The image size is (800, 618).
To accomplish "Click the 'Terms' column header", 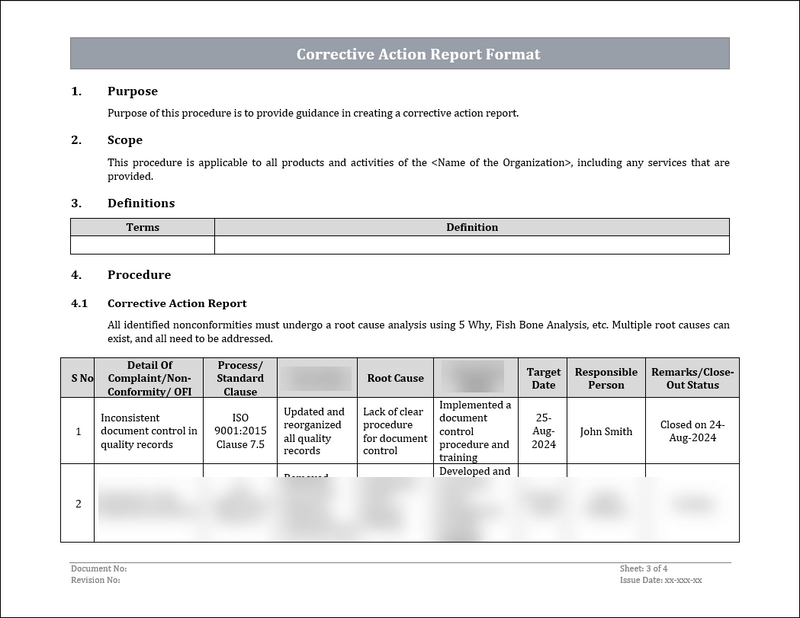I will (x=142, y=227).
